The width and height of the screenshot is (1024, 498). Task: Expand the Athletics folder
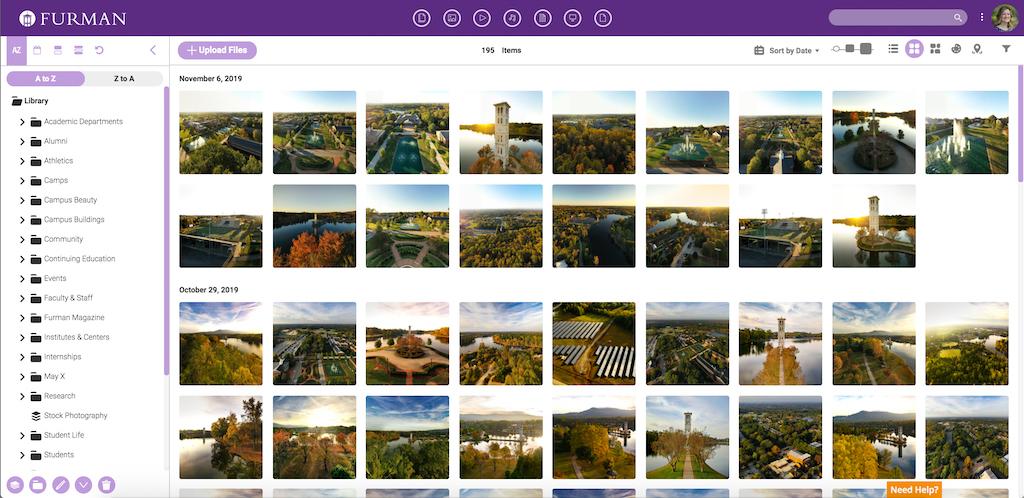(22, 161)
